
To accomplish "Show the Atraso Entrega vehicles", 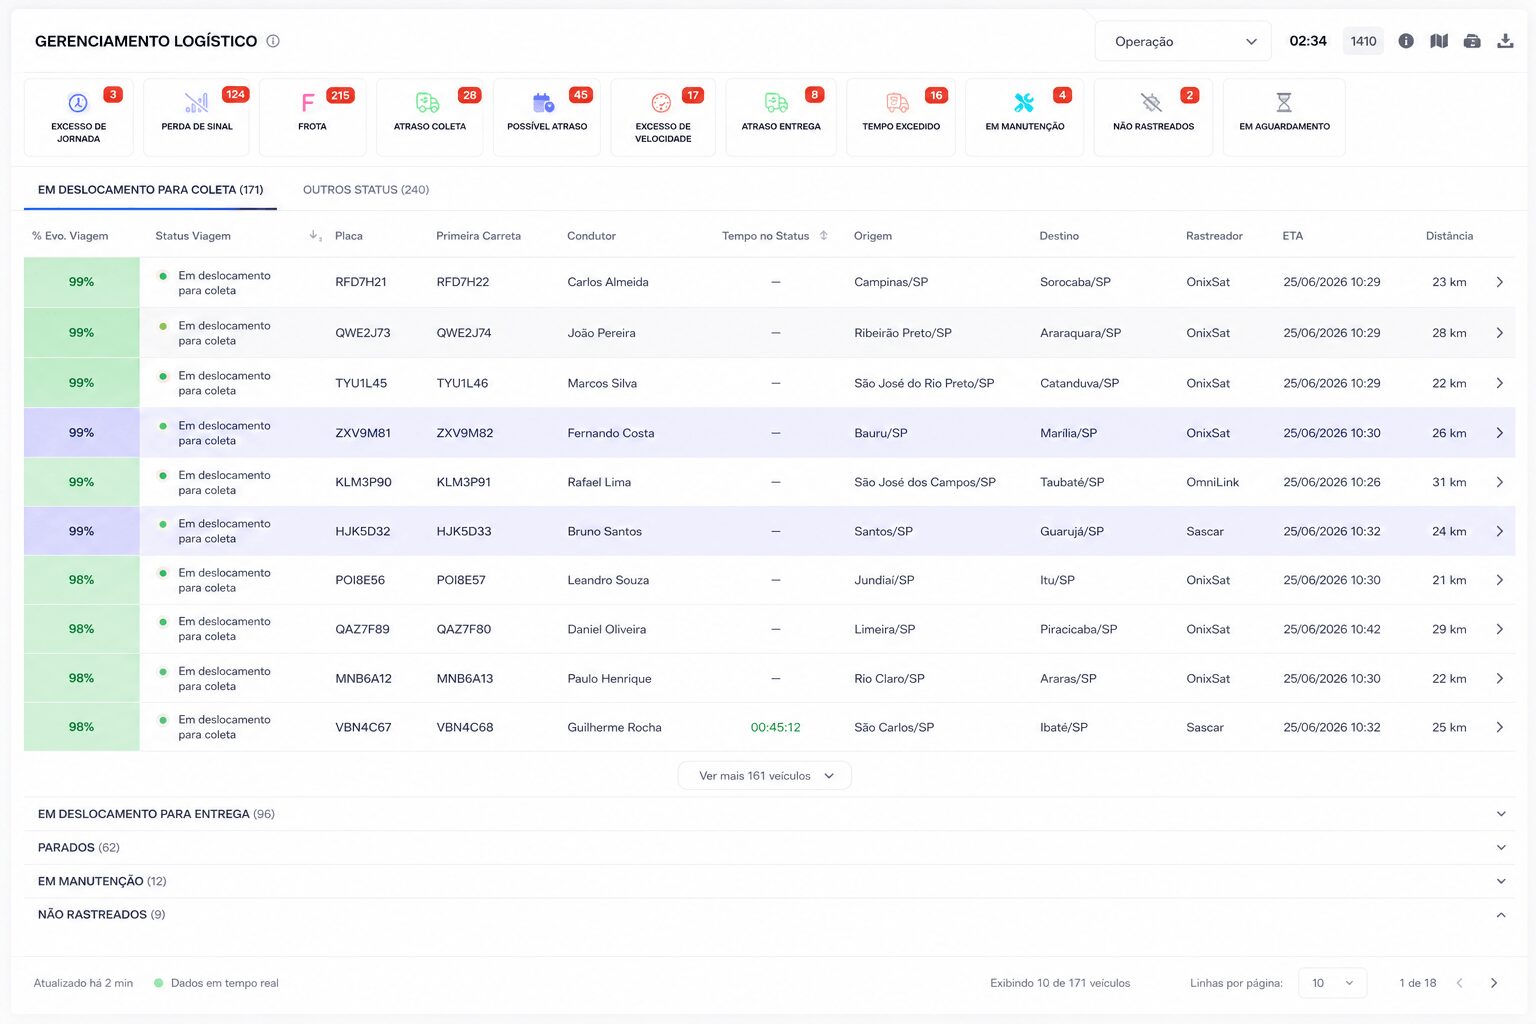I will (781, 117).
